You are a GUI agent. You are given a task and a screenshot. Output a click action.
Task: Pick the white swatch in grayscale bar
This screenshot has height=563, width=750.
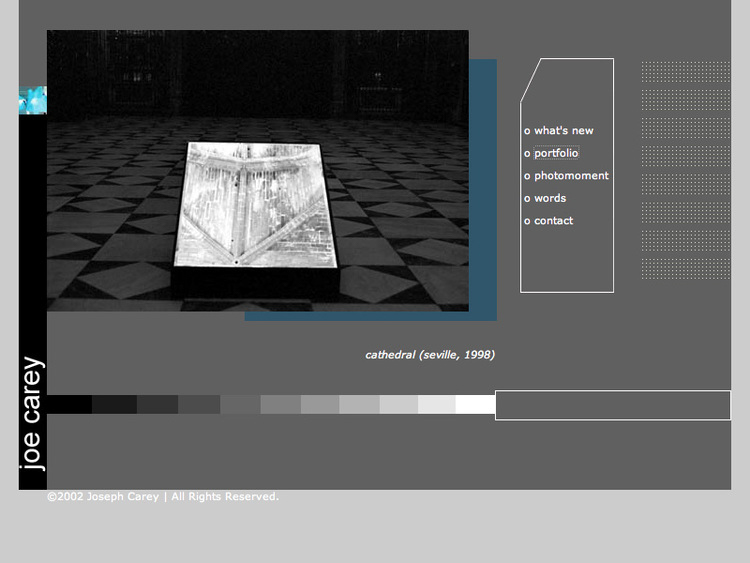pos(475,404)
